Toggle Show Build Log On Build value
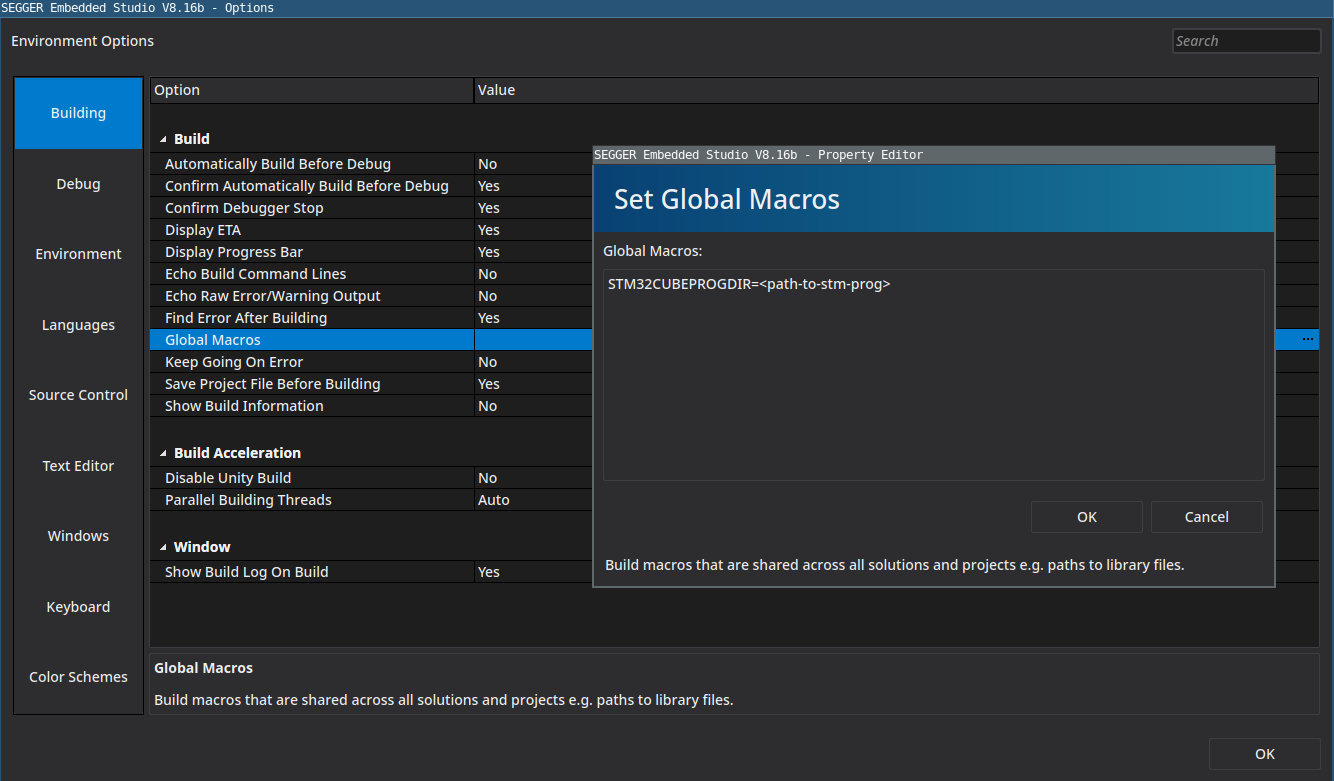This screenshot has height=781, width=1334. [530, 572]
